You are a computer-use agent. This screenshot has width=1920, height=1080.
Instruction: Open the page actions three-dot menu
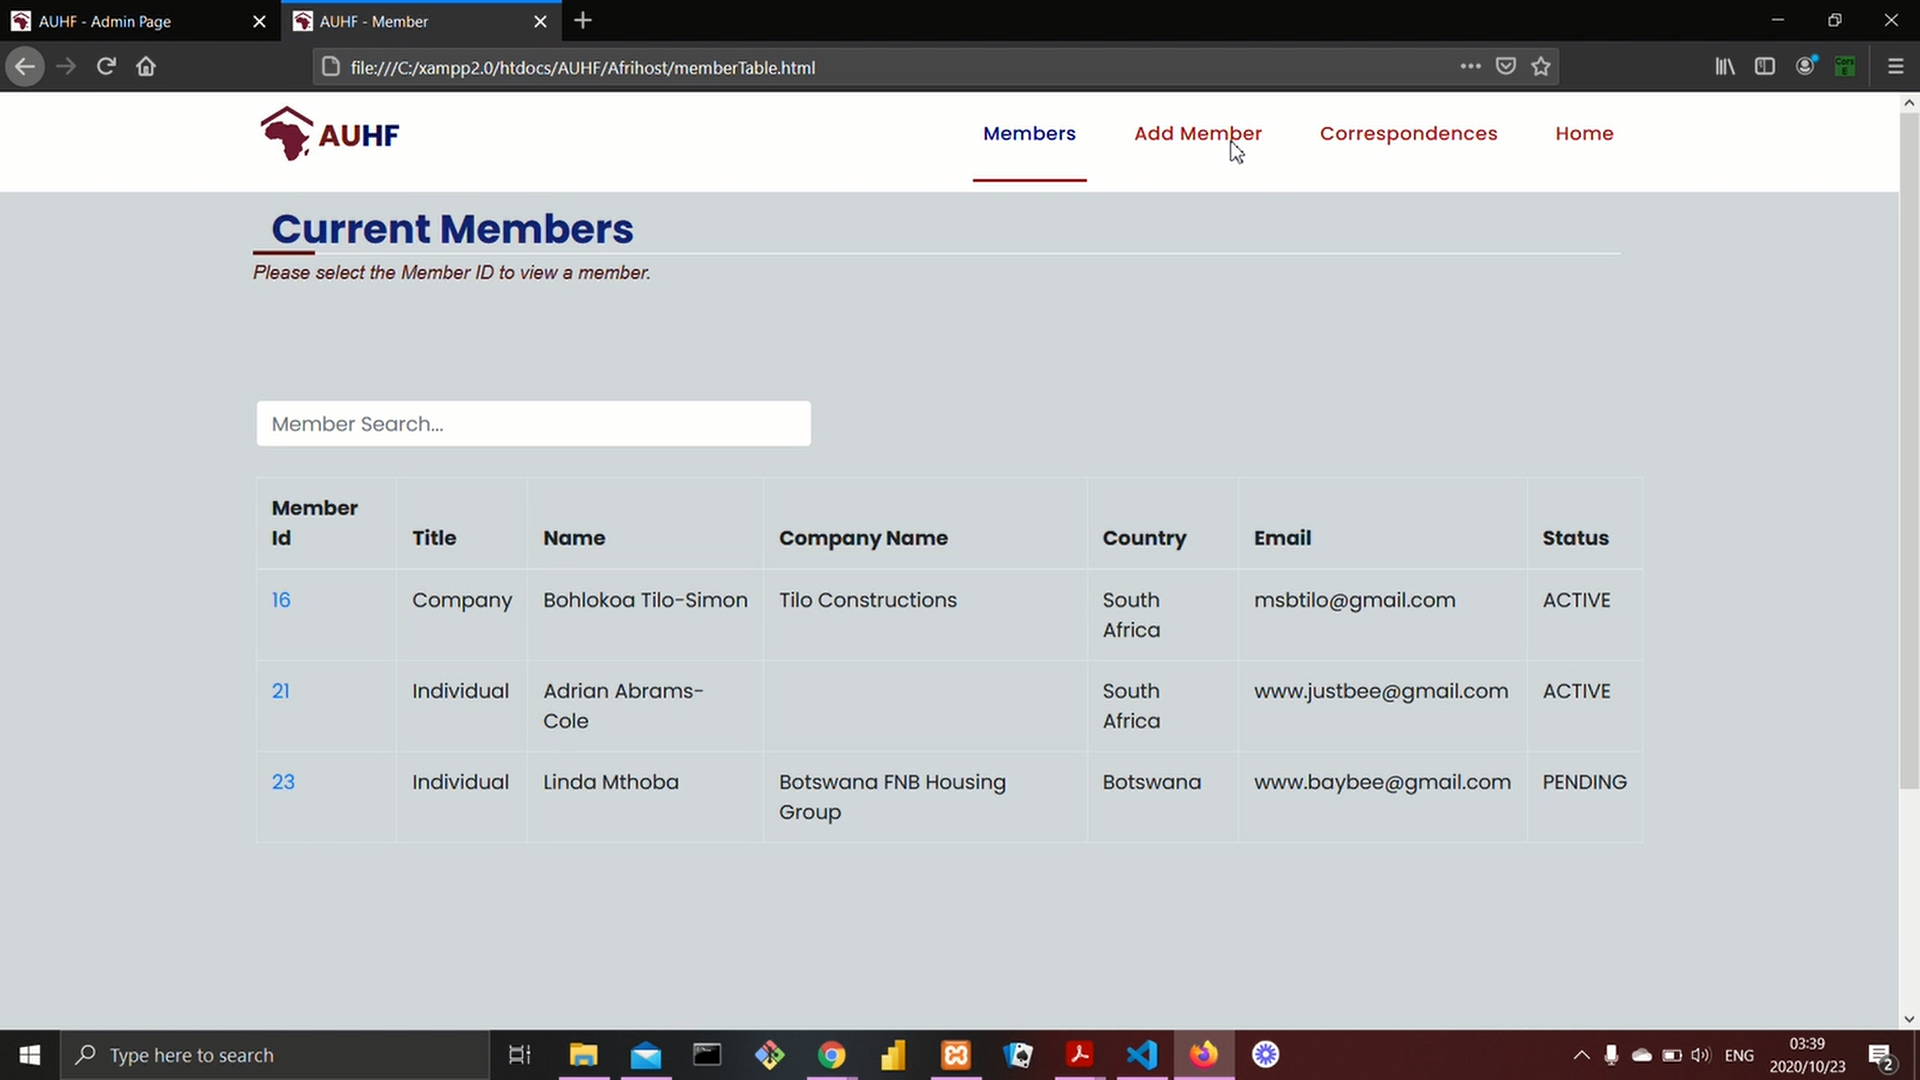[x=1470, y=67]
